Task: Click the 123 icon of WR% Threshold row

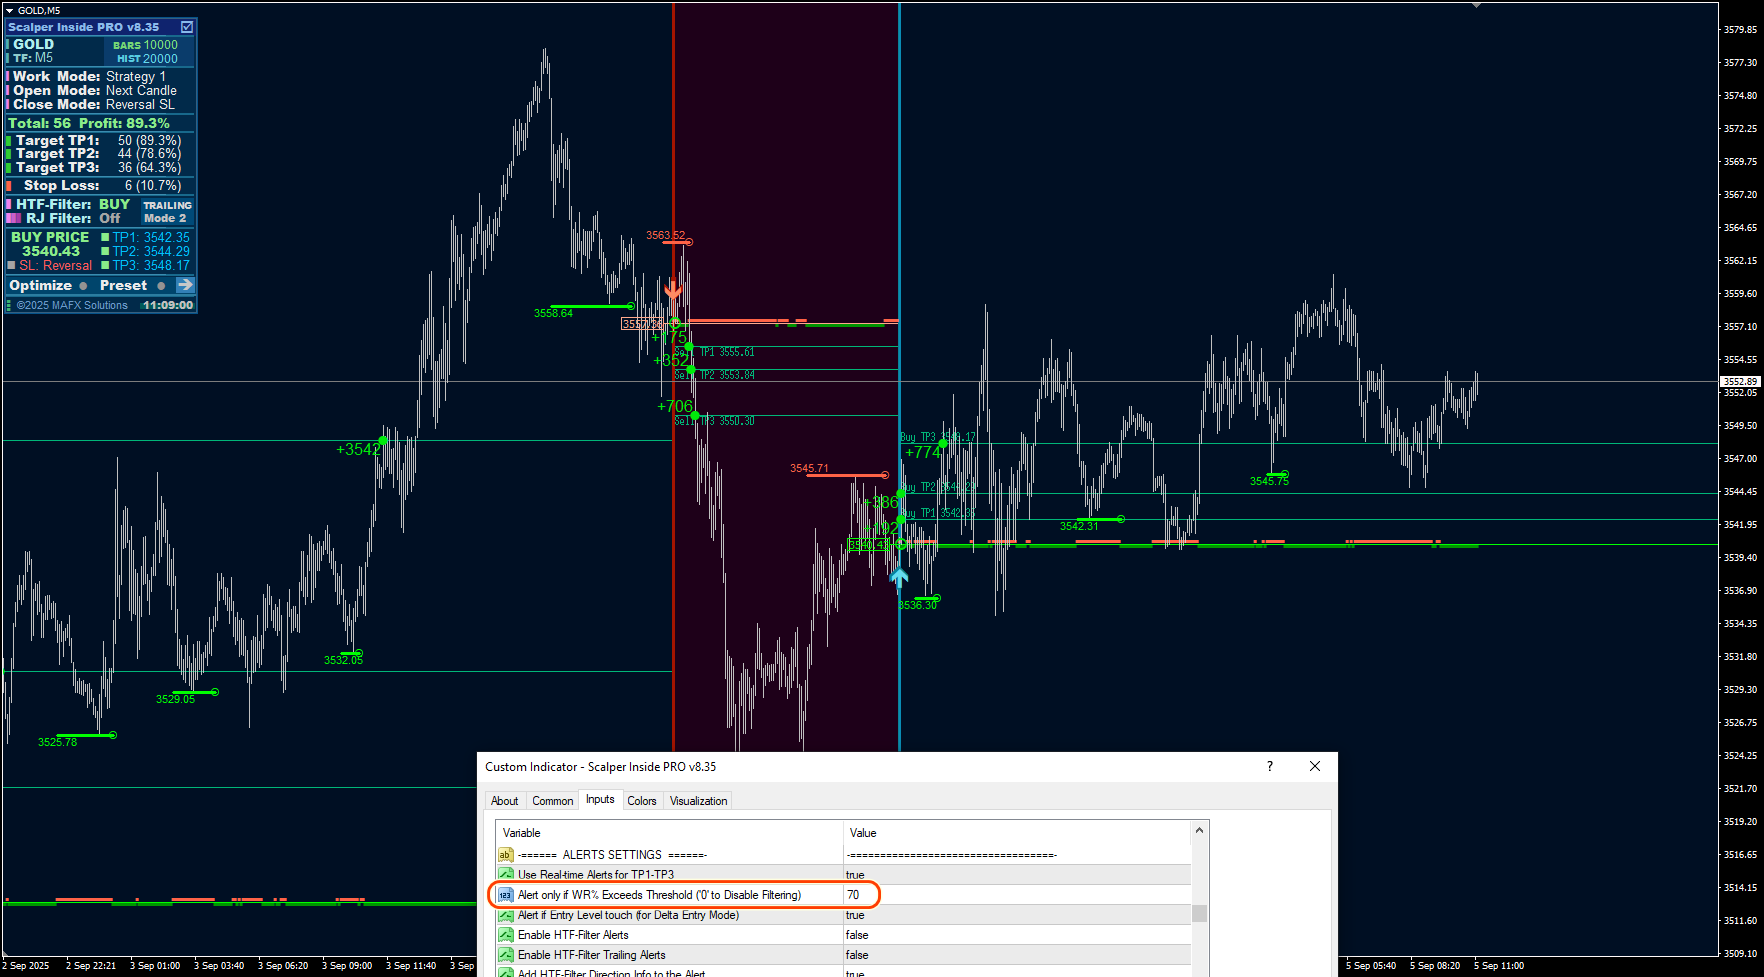Action: (x=506, y=895)
